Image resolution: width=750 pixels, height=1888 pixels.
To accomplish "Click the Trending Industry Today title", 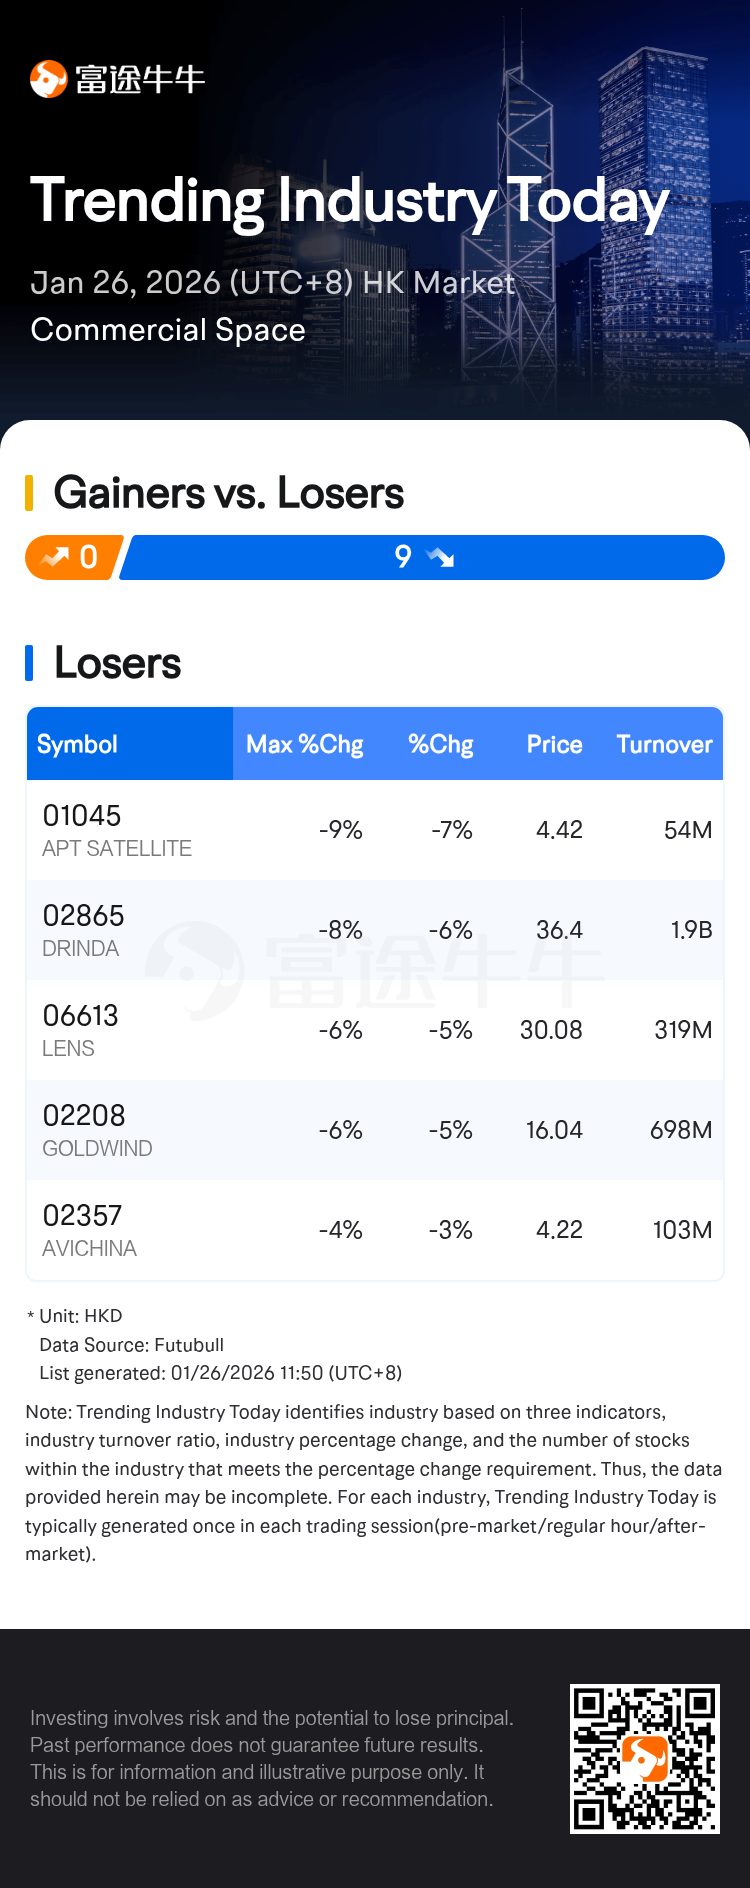I will (x=349, y=201).
